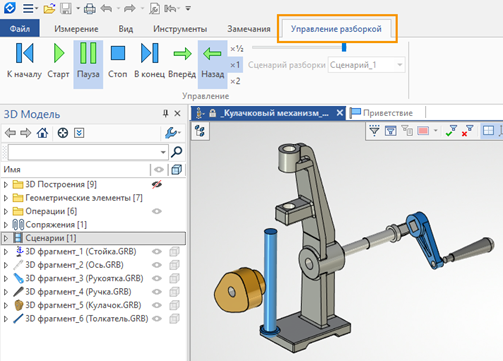Click the cube column header icon
503x361 pixels.
click(x=177, y=170)
